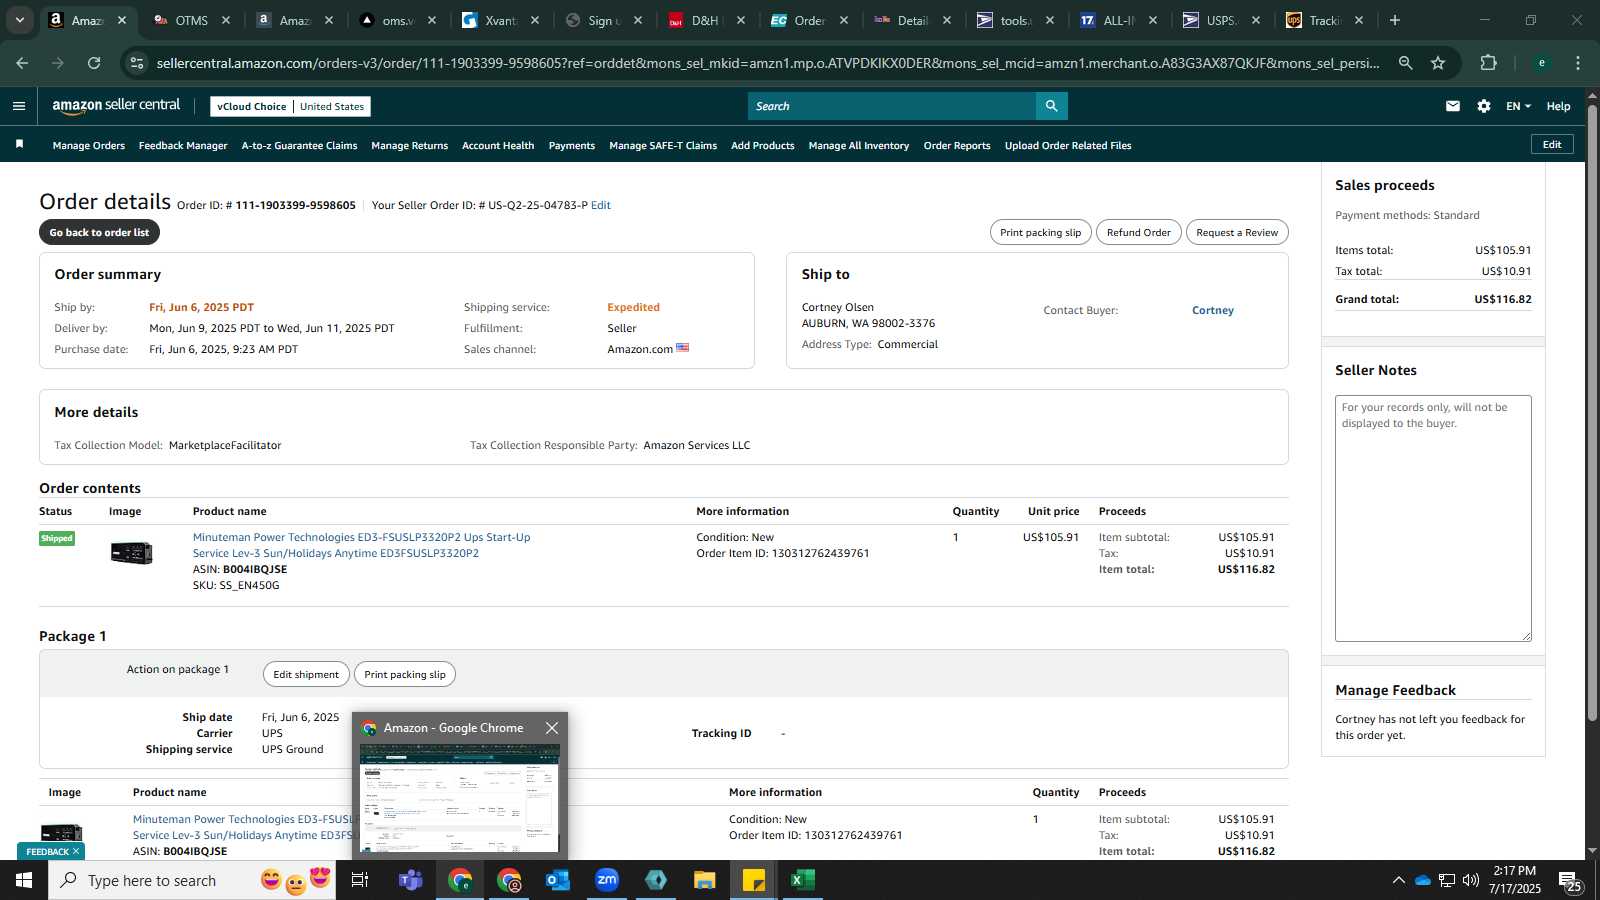The image size is (1600, 900).
Task: Open Sticky Notes from the taskbar
Action: point(754,880)
